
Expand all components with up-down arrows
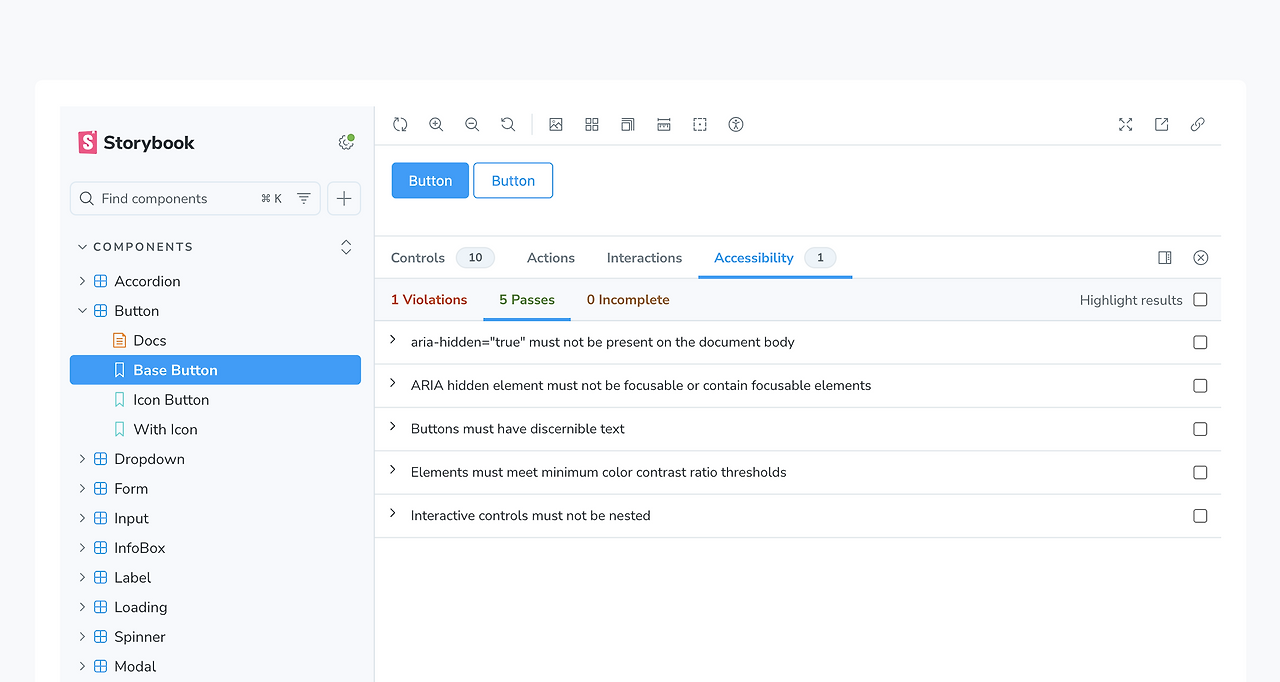[346, 247]
